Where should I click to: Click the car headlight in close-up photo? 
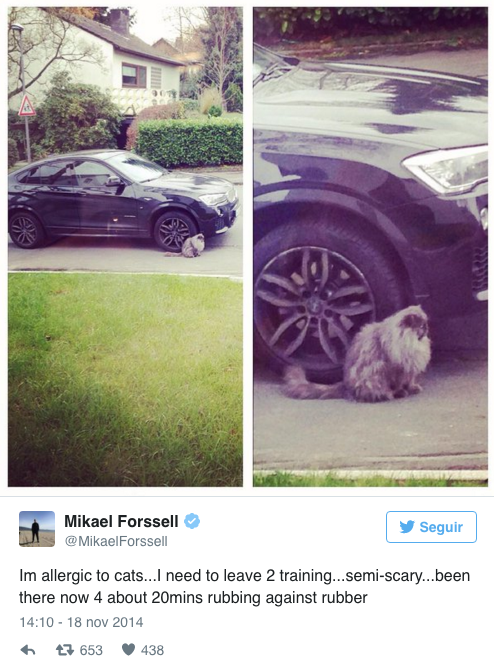coord(448,169)
